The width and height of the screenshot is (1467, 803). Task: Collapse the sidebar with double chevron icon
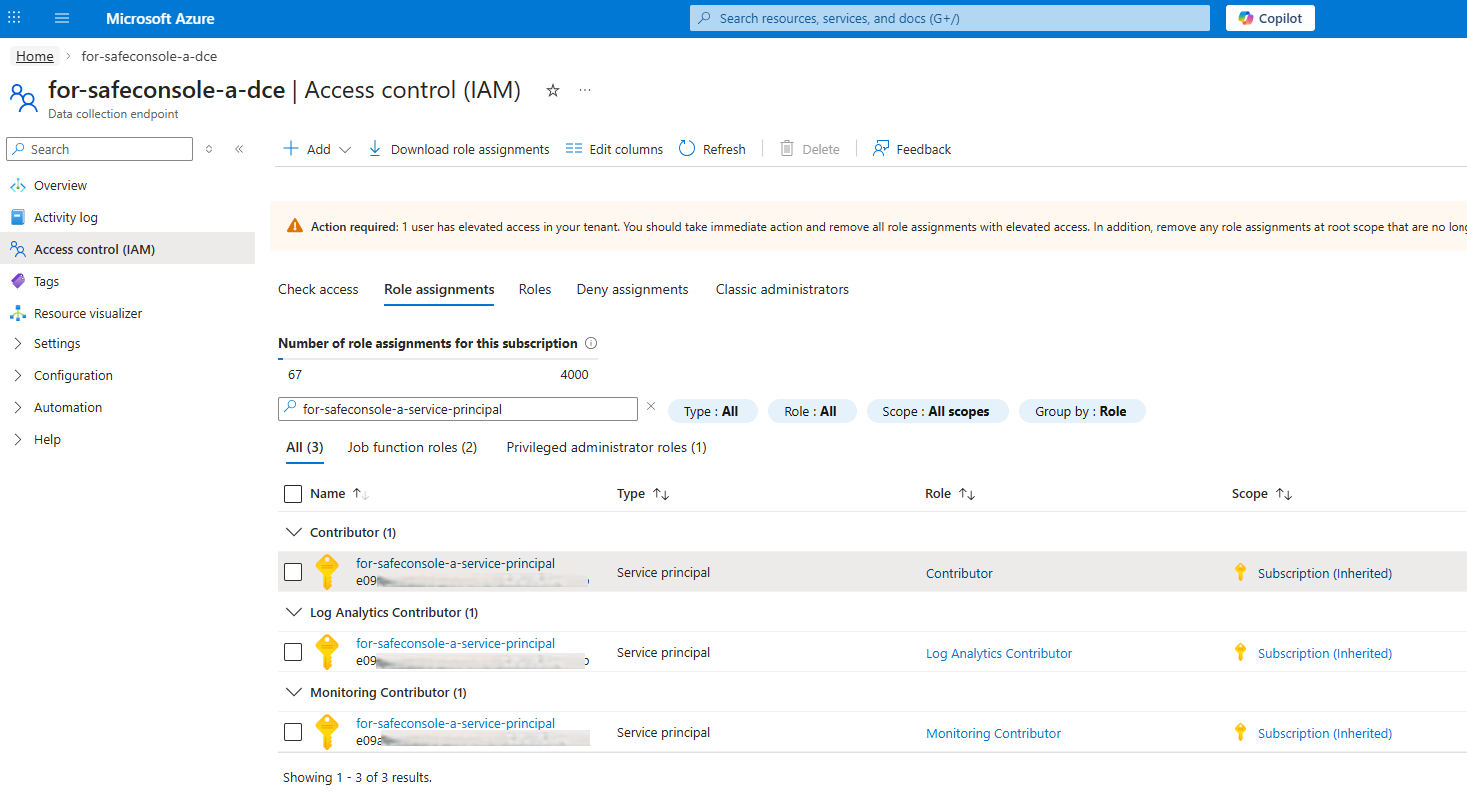point(239,149)
